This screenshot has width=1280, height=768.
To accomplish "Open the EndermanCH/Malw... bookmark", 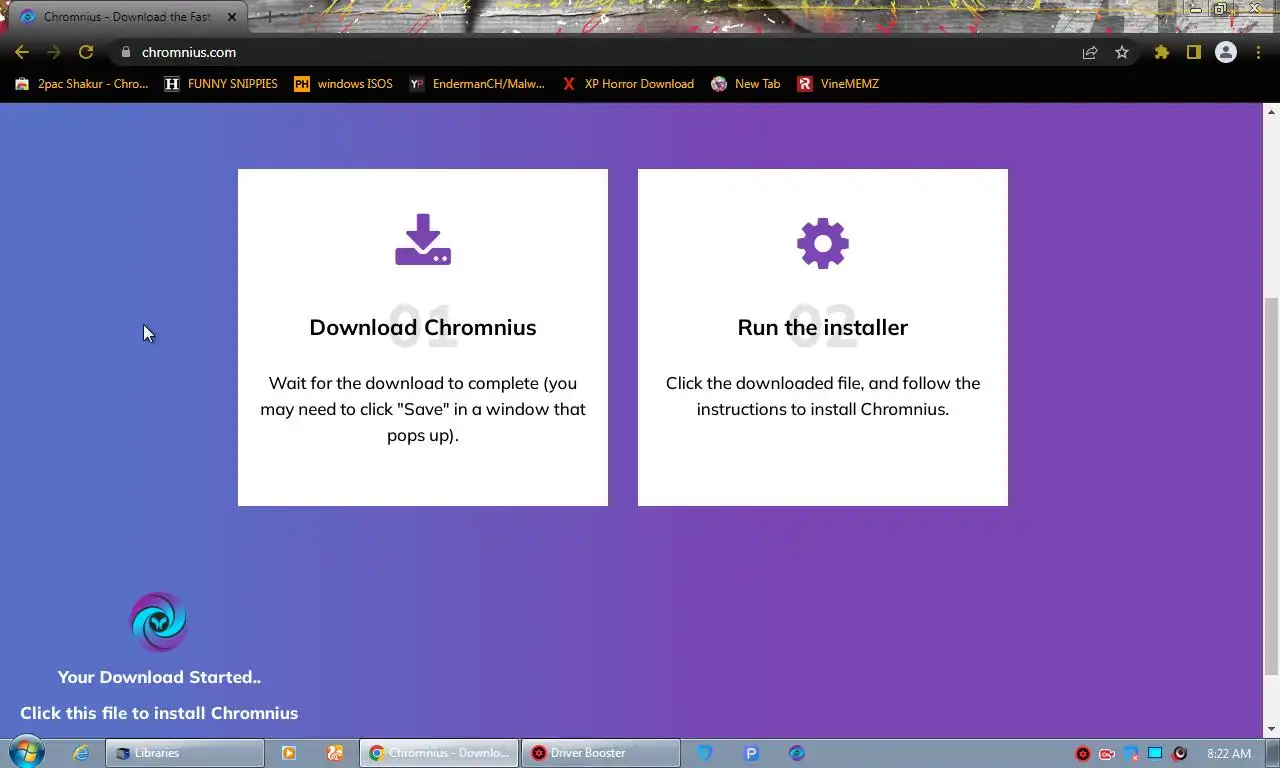I will (x=477, y=84).
